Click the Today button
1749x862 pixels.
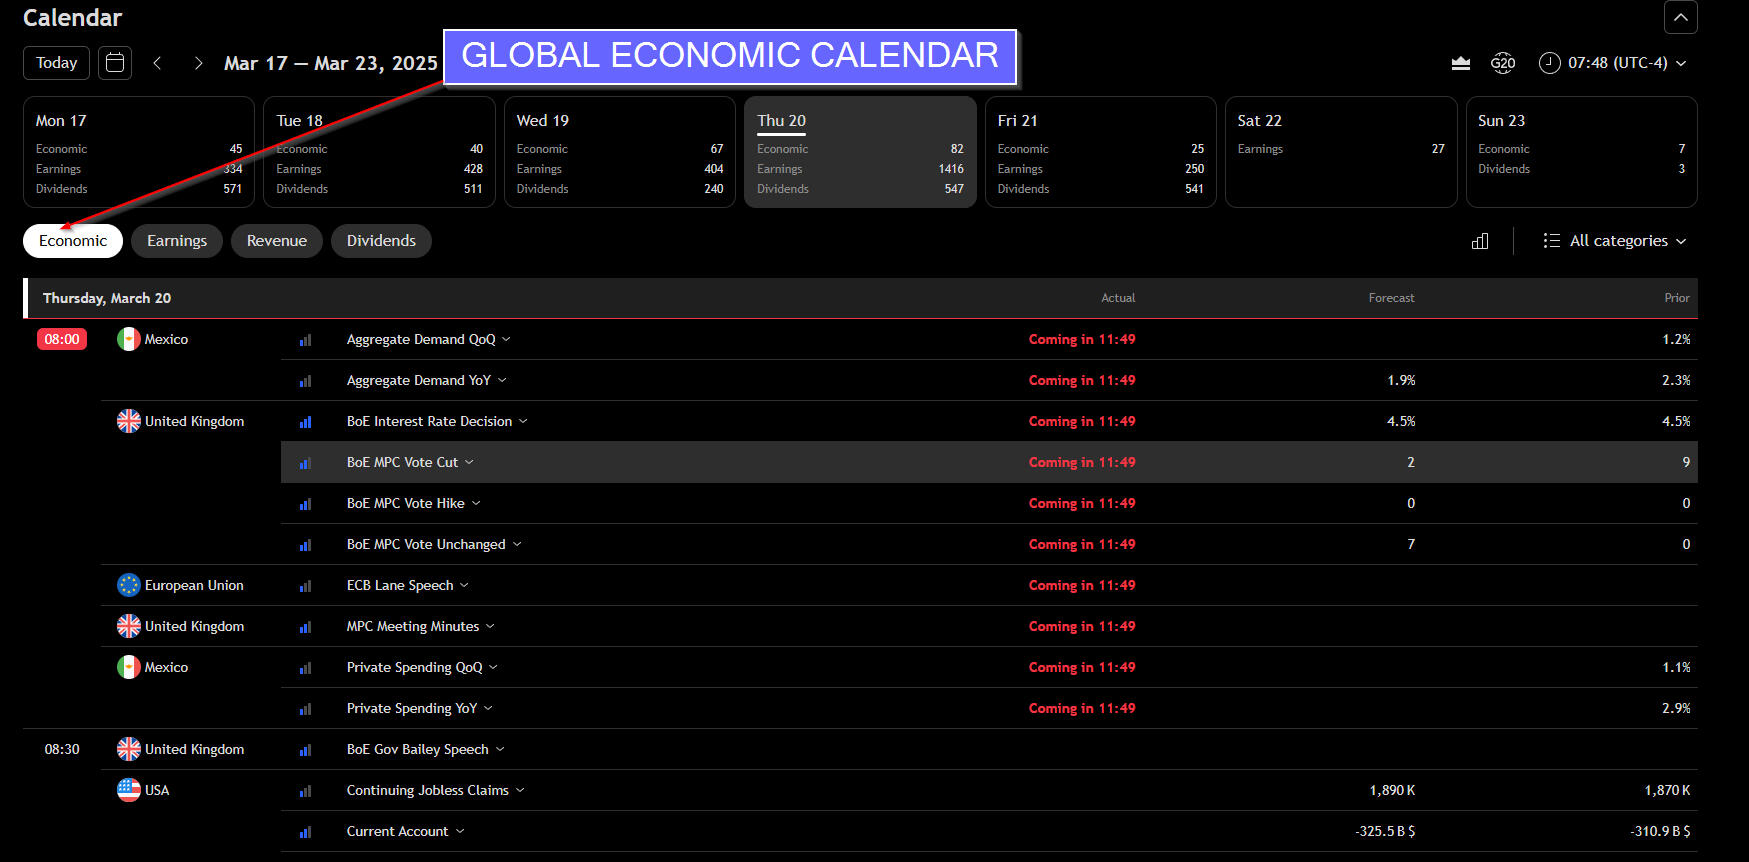tap(56, 63)
